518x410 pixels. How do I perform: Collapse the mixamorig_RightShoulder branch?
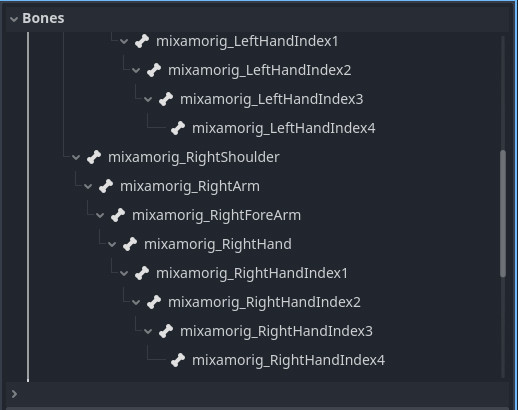[x=76, y=157]
